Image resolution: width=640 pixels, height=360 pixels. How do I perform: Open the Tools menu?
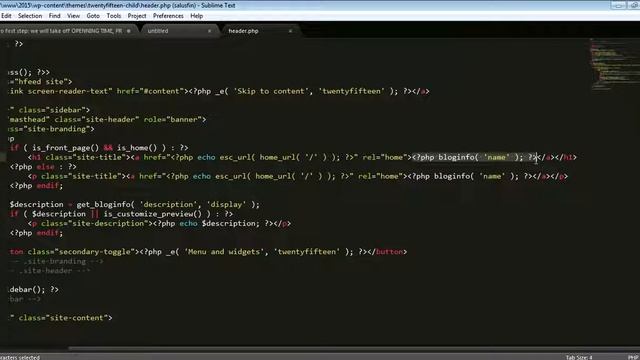tap(114, 16)
